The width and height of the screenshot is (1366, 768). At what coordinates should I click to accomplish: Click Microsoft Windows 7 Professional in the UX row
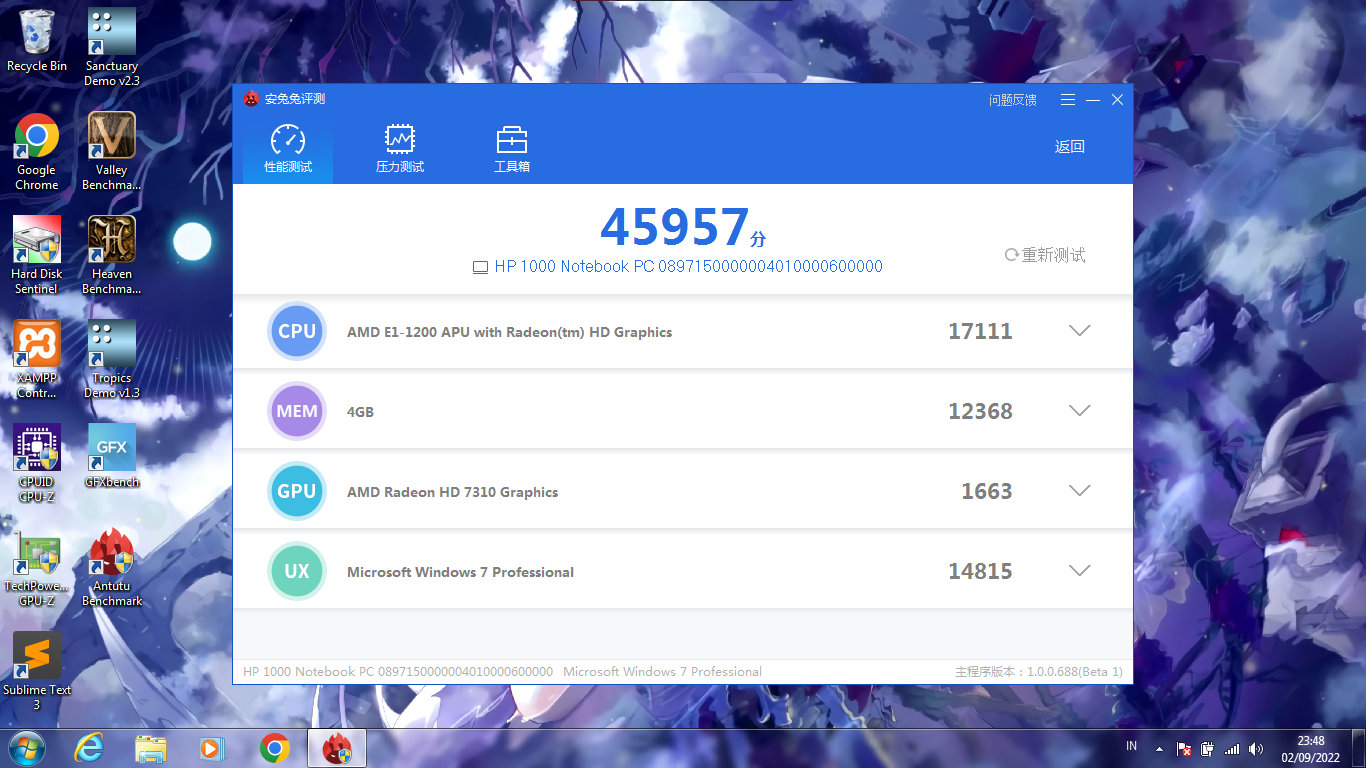point(460,572)
